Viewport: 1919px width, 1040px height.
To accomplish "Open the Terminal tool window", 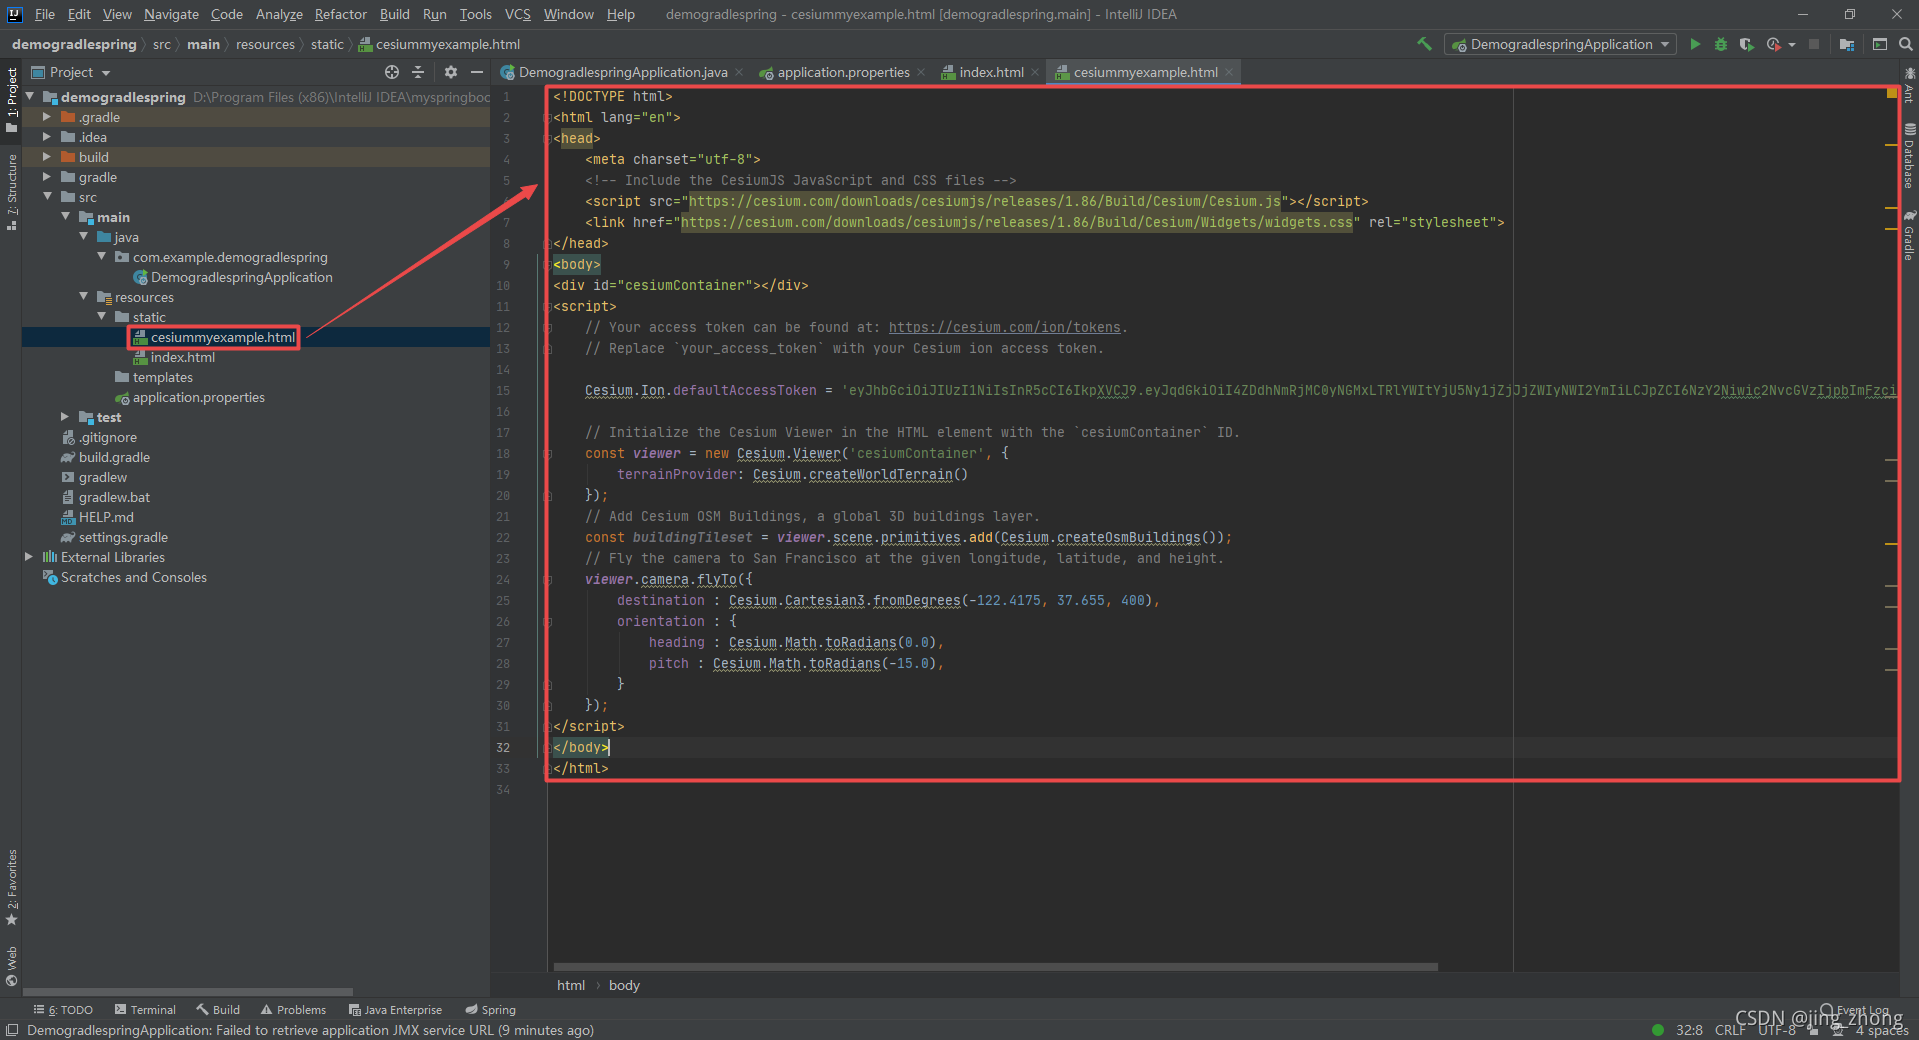I will click(145, 1010).
